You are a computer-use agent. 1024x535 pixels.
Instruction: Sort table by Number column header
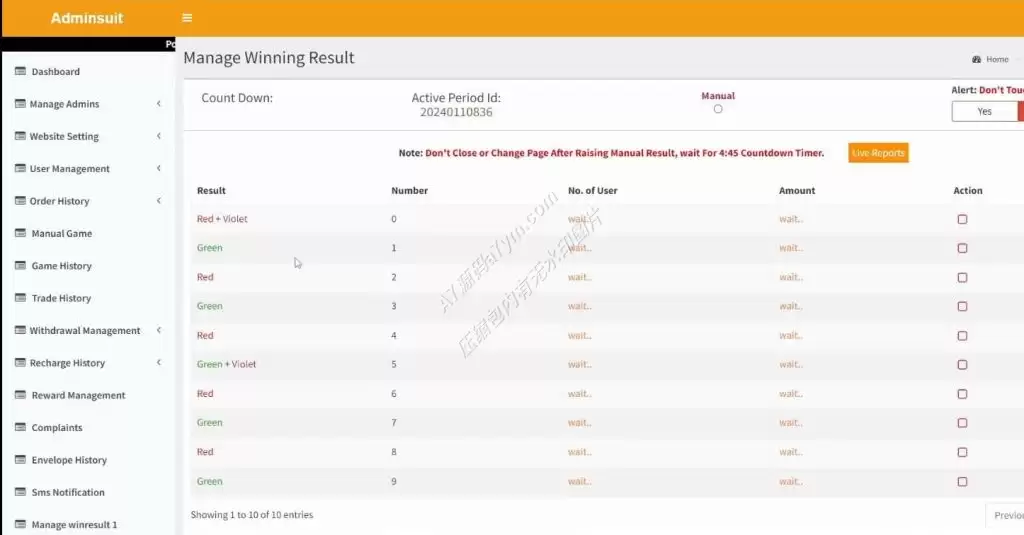409,191
